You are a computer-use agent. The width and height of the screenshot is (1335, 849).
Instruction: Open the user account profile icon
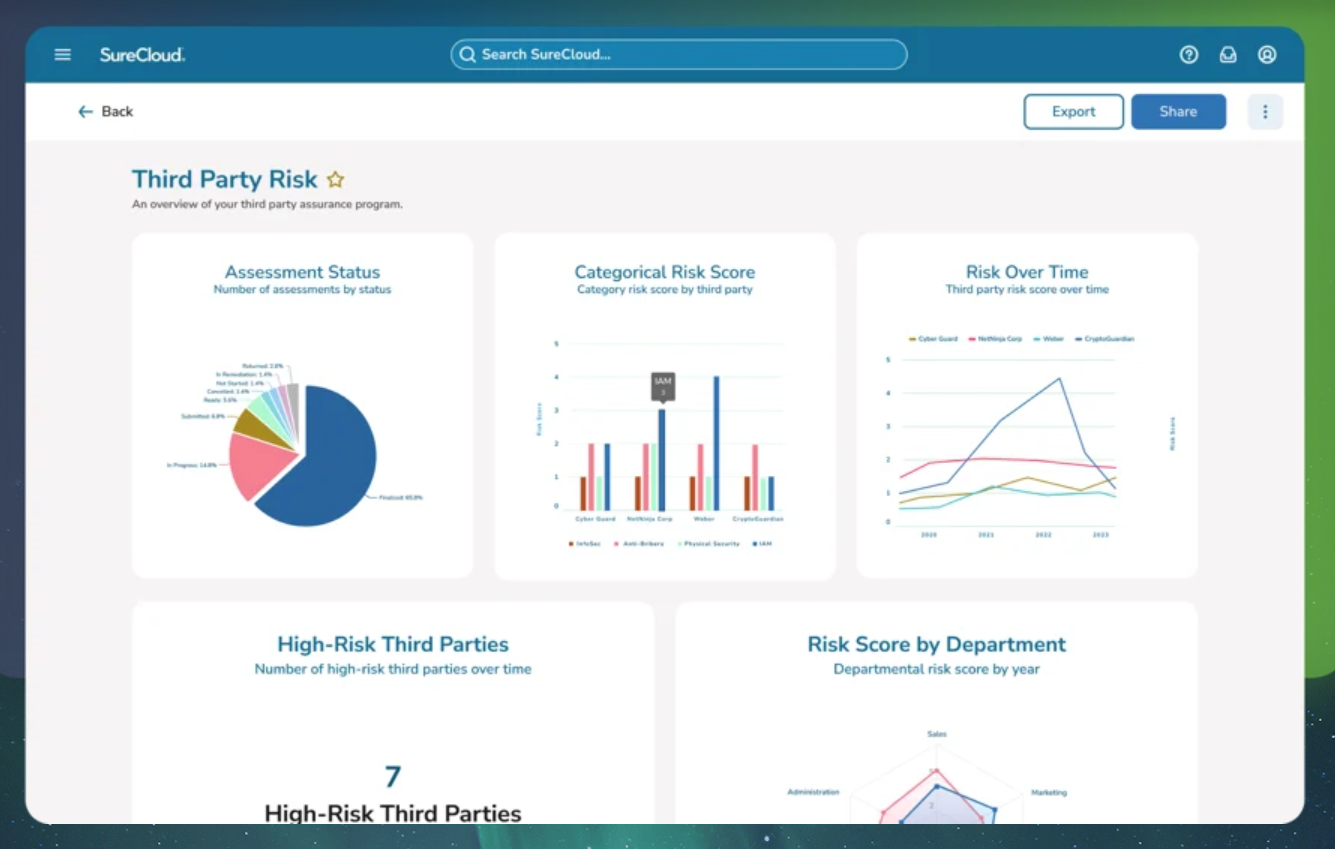click(x=1267, y=55)
